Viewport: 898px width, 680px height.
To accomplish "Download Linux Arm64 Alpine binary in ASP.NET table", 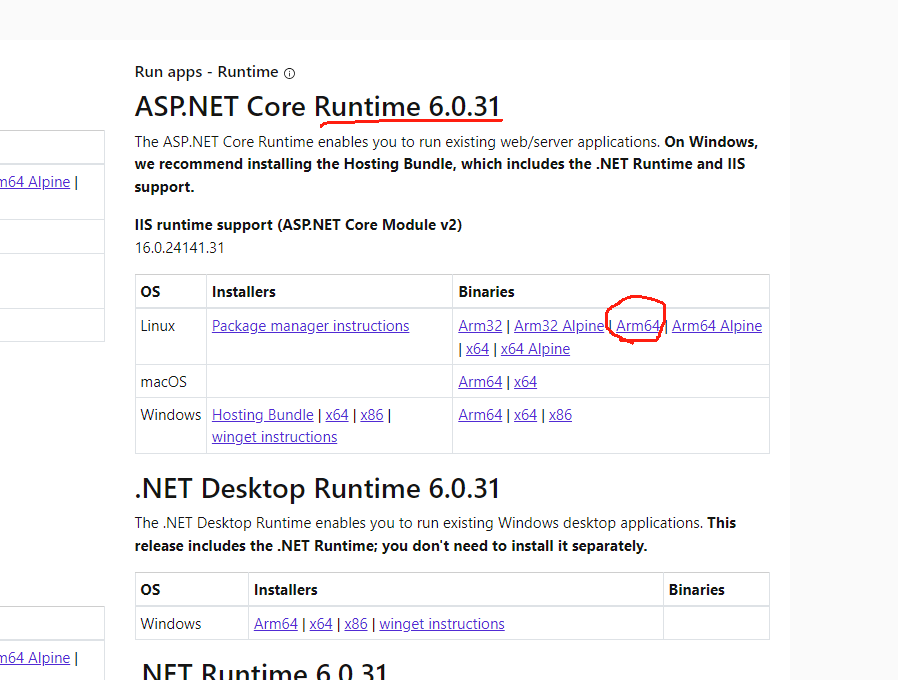I will [x=717, y=326].
